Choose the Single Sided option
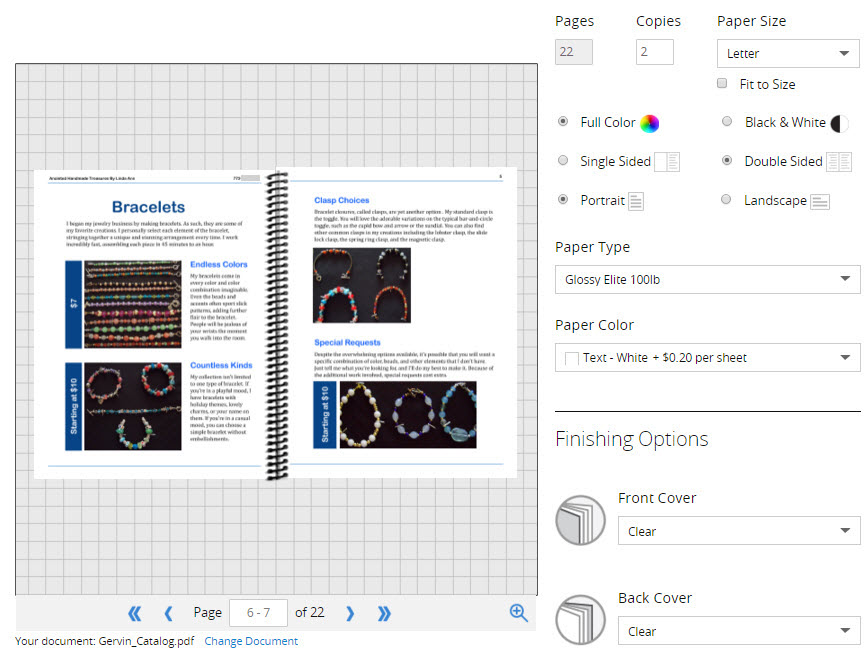 (563, 161)
